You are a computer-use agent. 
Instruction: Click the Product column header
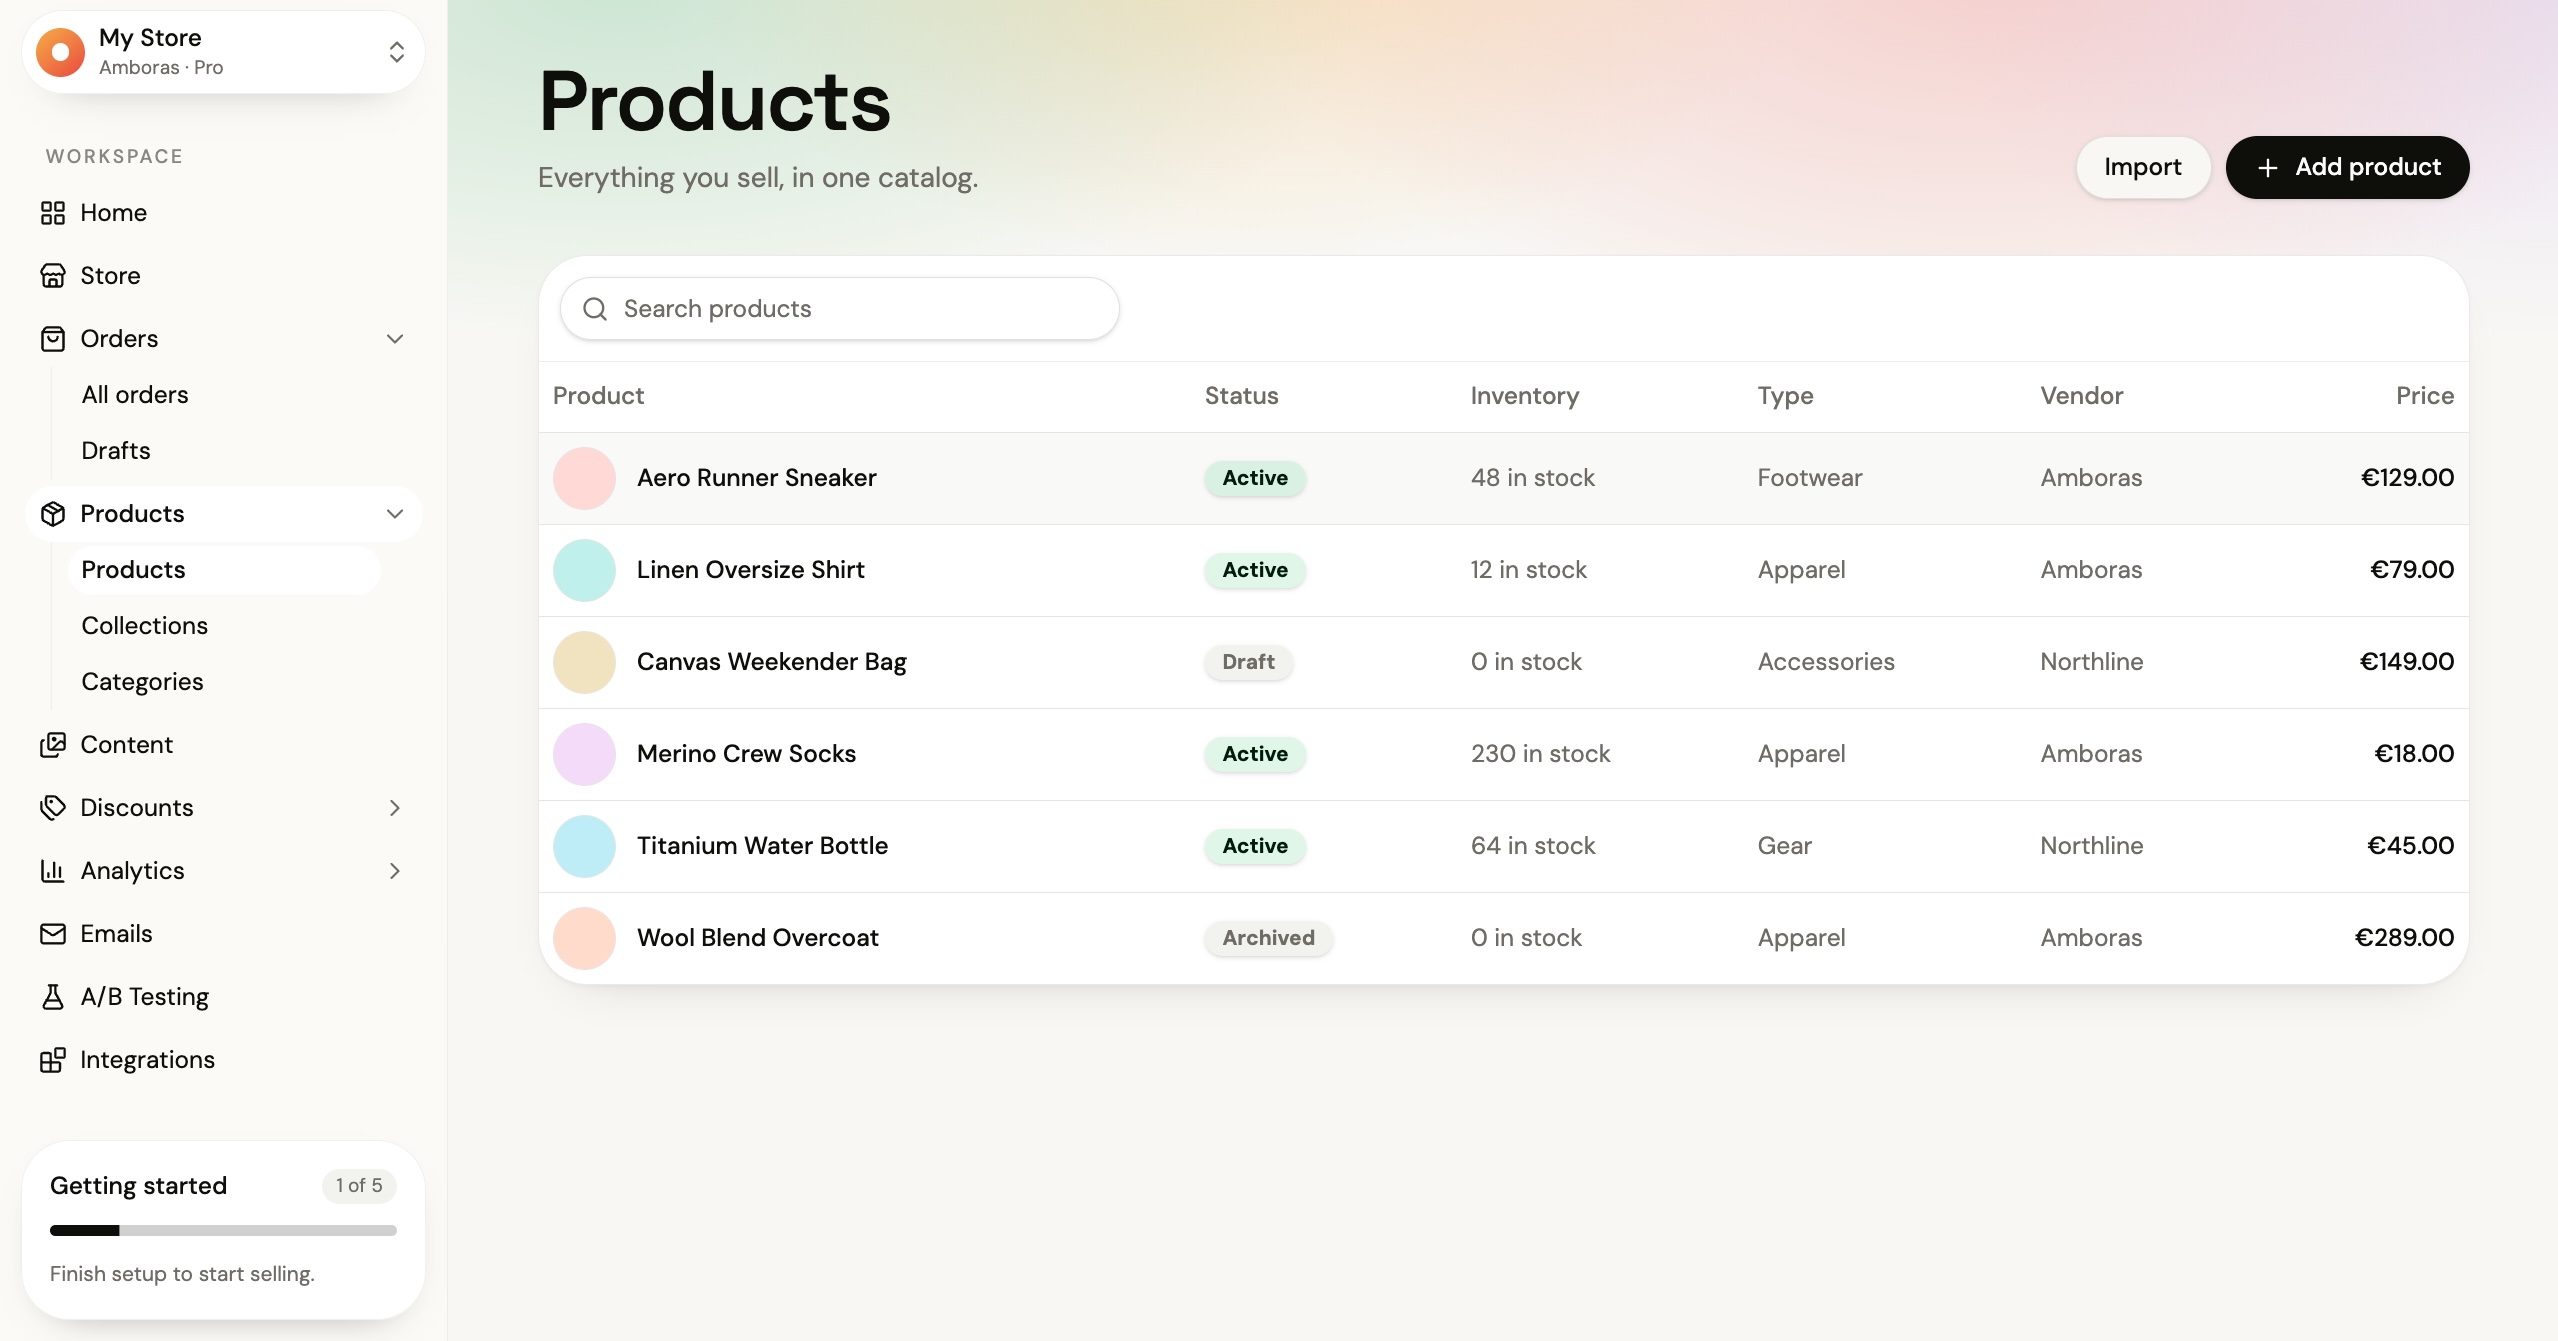(x=599, y=396)
